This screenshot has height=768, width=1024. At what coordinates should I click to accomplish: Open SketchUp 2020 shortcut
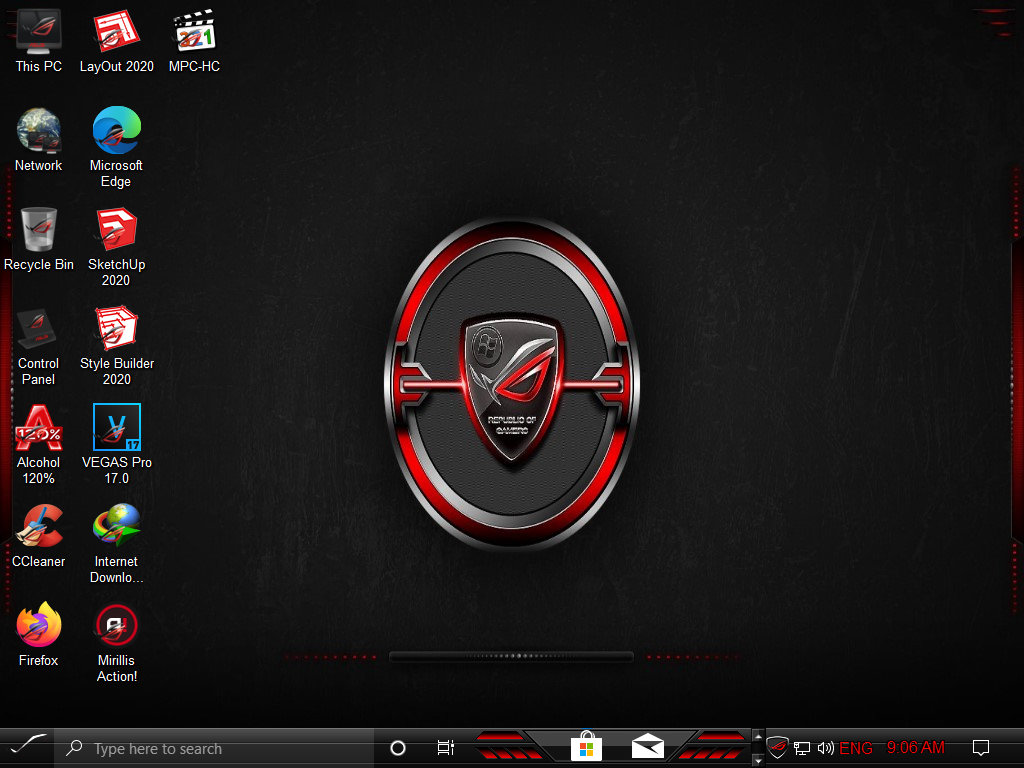click(116, 247)
